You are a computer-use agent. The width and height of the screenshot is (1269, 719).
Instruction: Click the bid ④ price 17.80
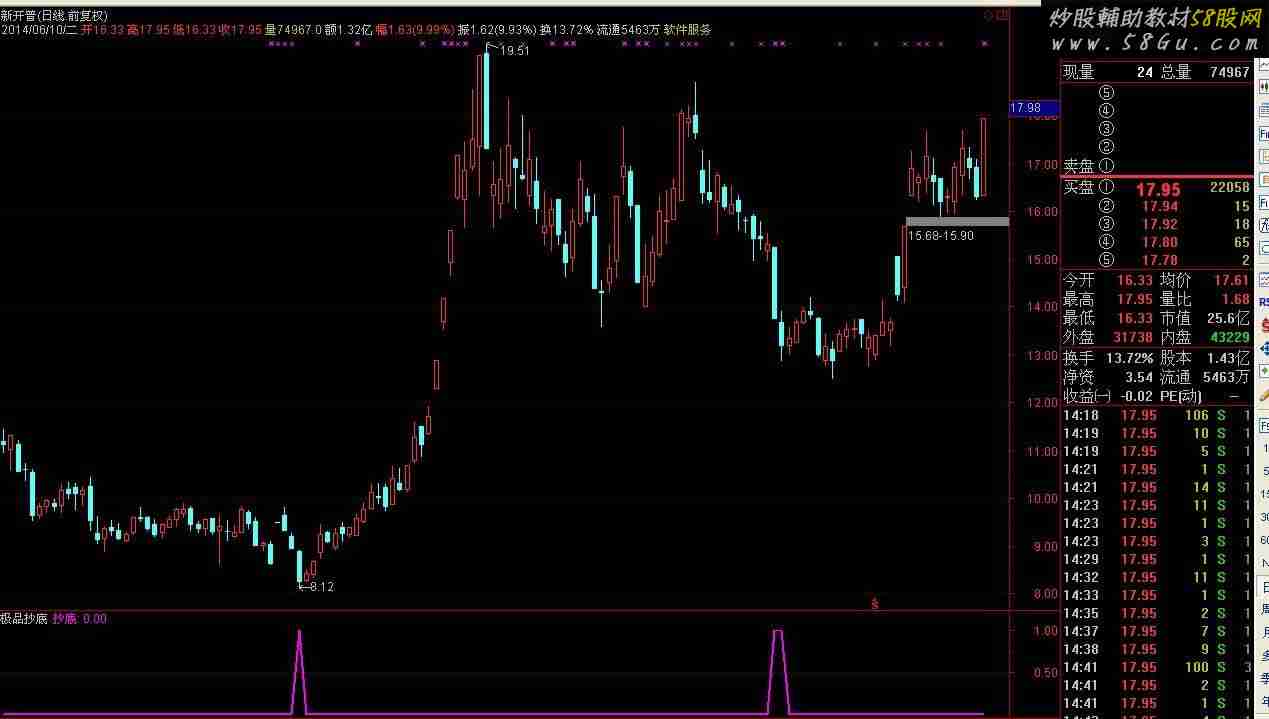coord(1159,243)
